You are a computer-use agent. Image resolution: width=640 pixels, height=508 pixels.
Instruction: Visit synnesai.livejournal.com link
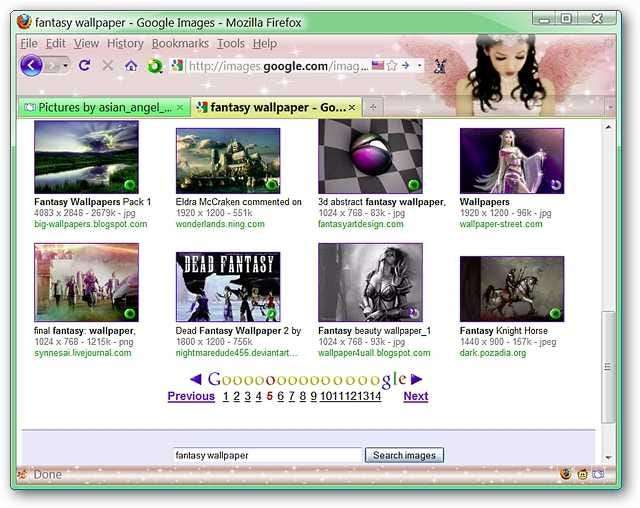pyautogui.click(x=83, y=353)
